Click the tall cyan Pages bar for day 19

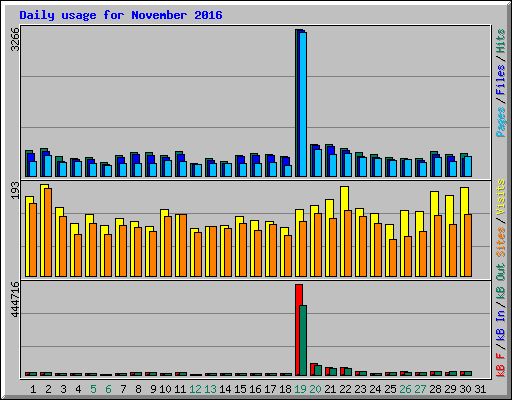click(x=303, y=104)
